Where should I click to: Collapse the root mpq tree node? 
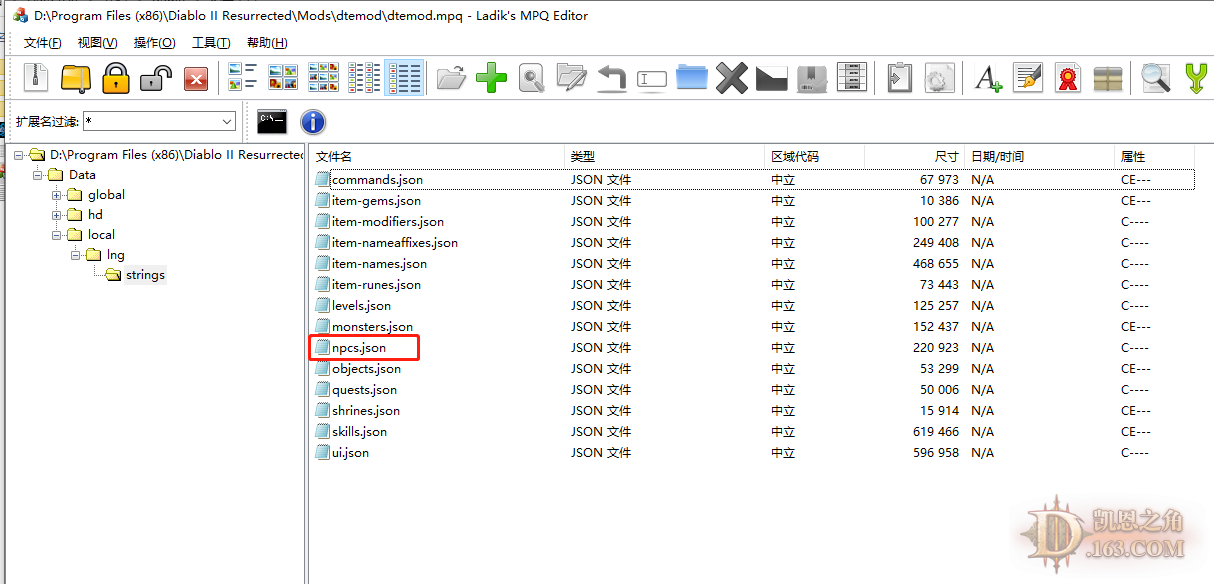18,155
